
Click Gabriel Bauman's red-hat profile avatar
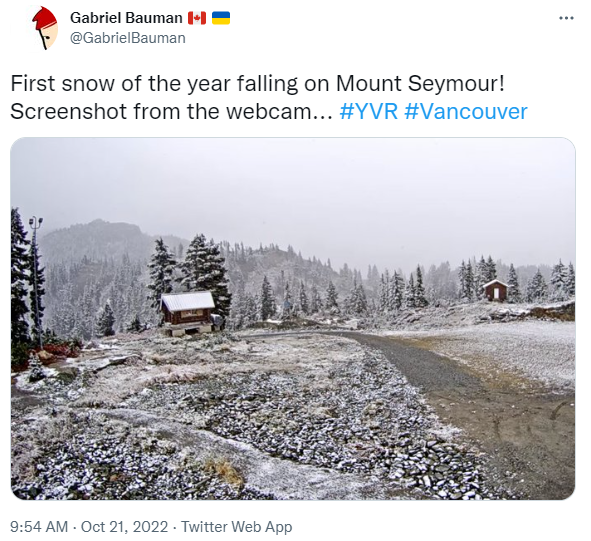44,28
